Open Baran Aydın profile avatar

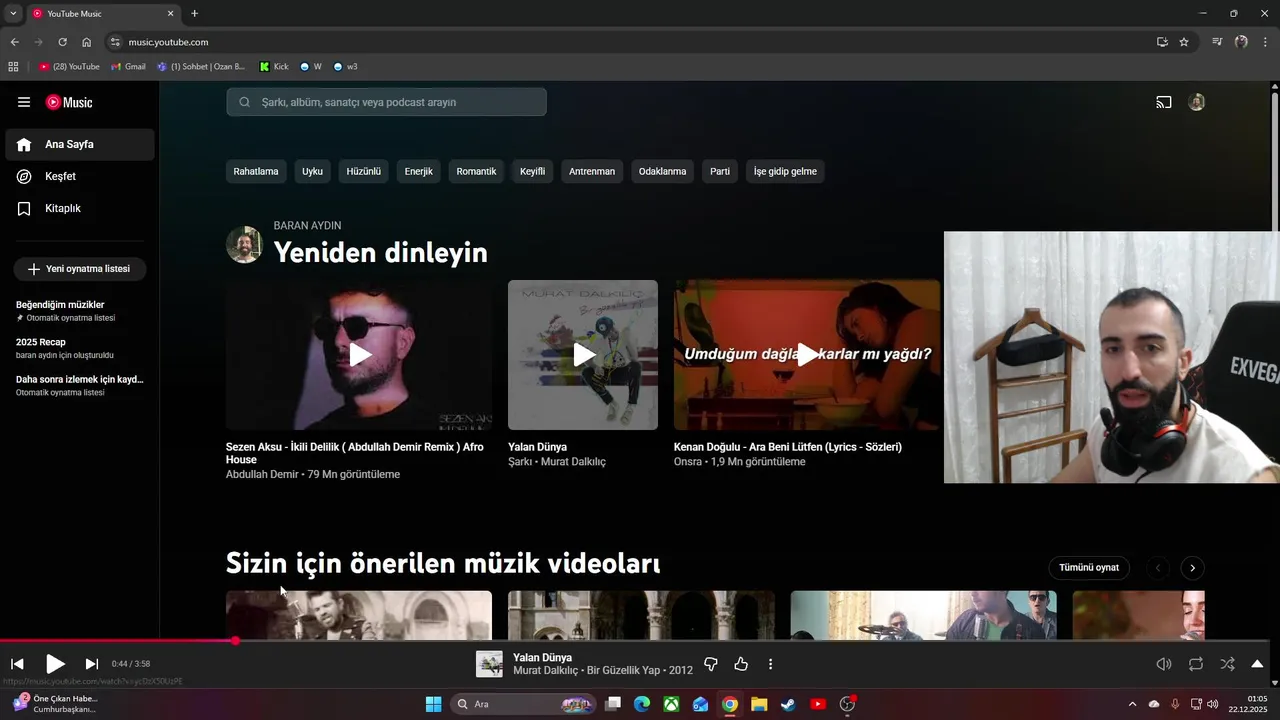click(x=244, y=245)
